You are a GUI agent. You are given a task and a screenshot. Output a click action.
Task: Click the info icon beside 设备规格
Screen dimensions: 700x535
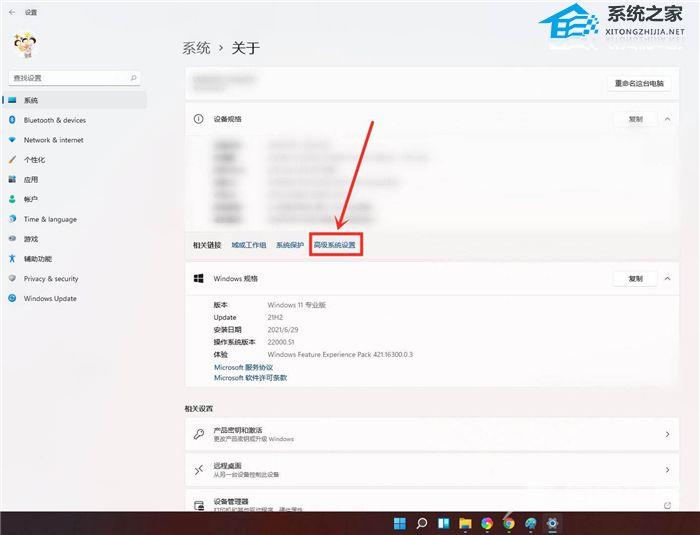coord(198,119)
